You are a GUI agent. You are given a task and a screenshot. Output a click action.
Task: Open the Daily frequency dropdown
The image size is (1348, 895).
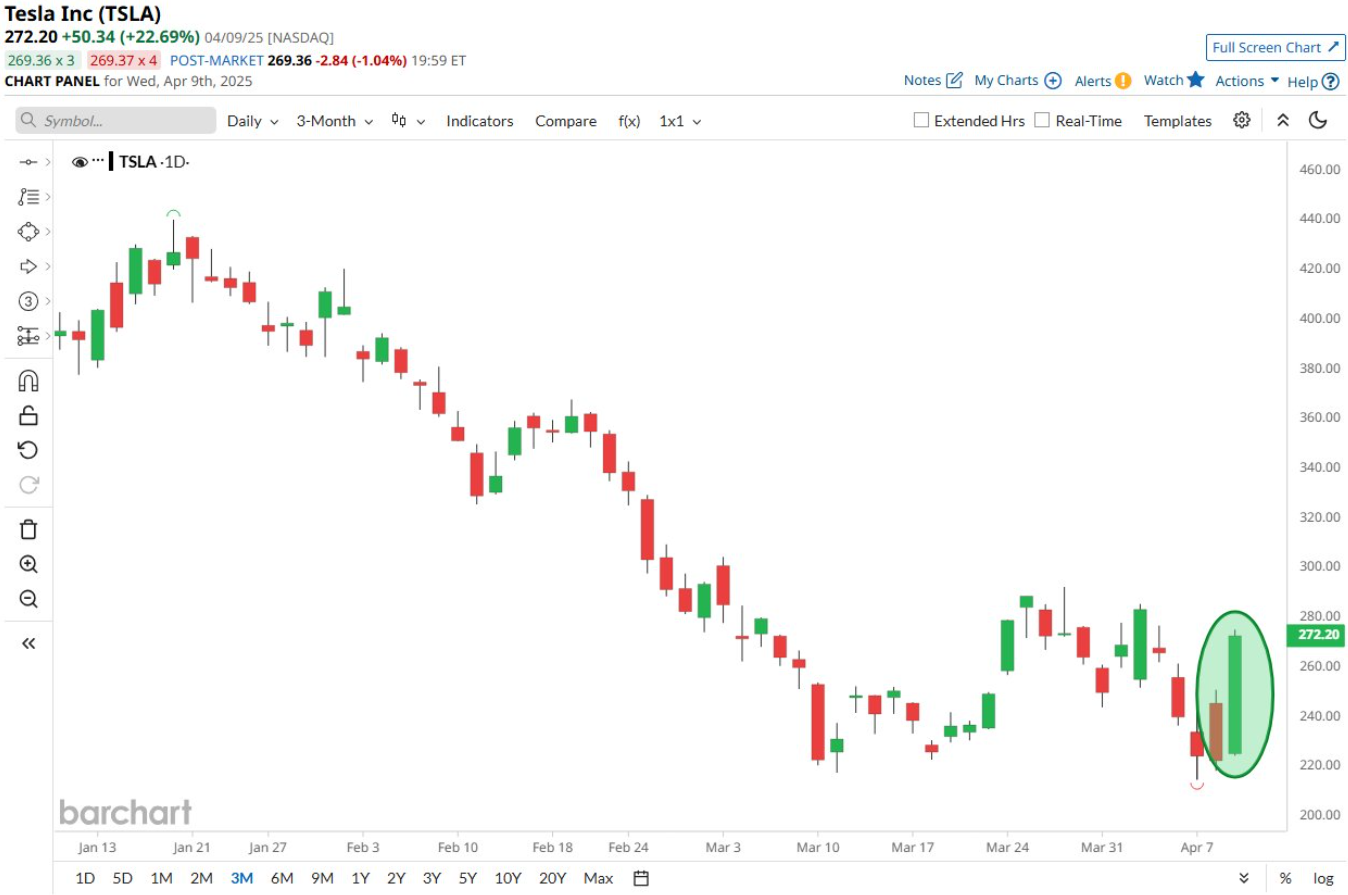[252, 121]
